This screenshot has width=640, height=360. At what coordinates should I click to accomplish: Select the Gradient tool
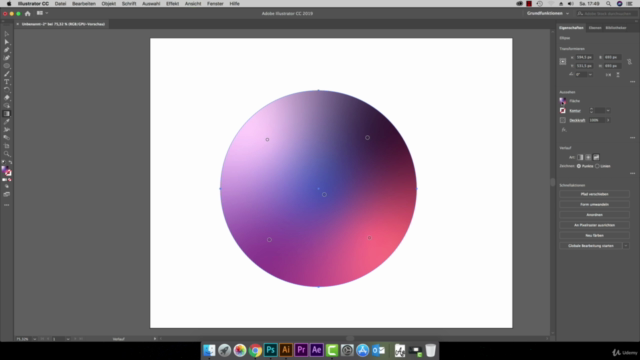click(7, 114)
